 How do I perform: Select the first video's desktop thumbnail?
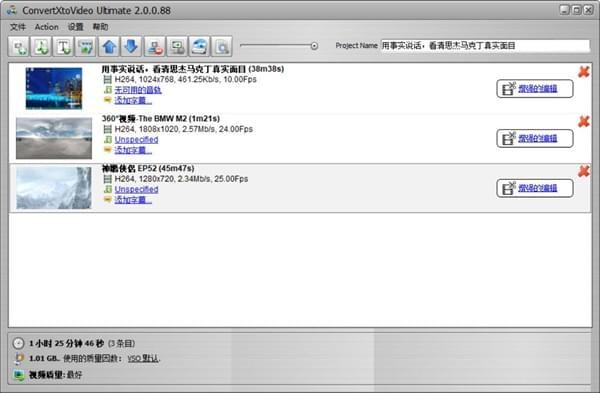pyautogui.click(x=54, y=88)
